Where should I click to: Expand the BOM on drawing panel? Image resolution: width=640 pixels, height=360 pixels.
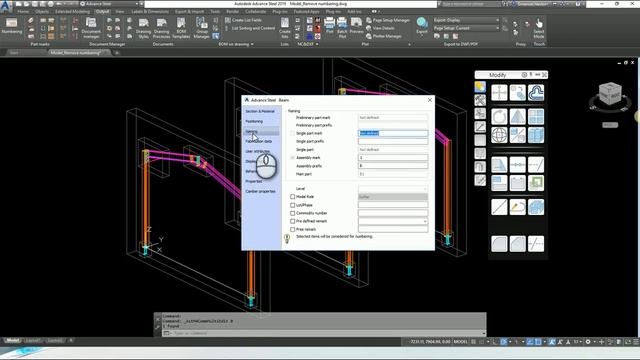tap(236, 44)
